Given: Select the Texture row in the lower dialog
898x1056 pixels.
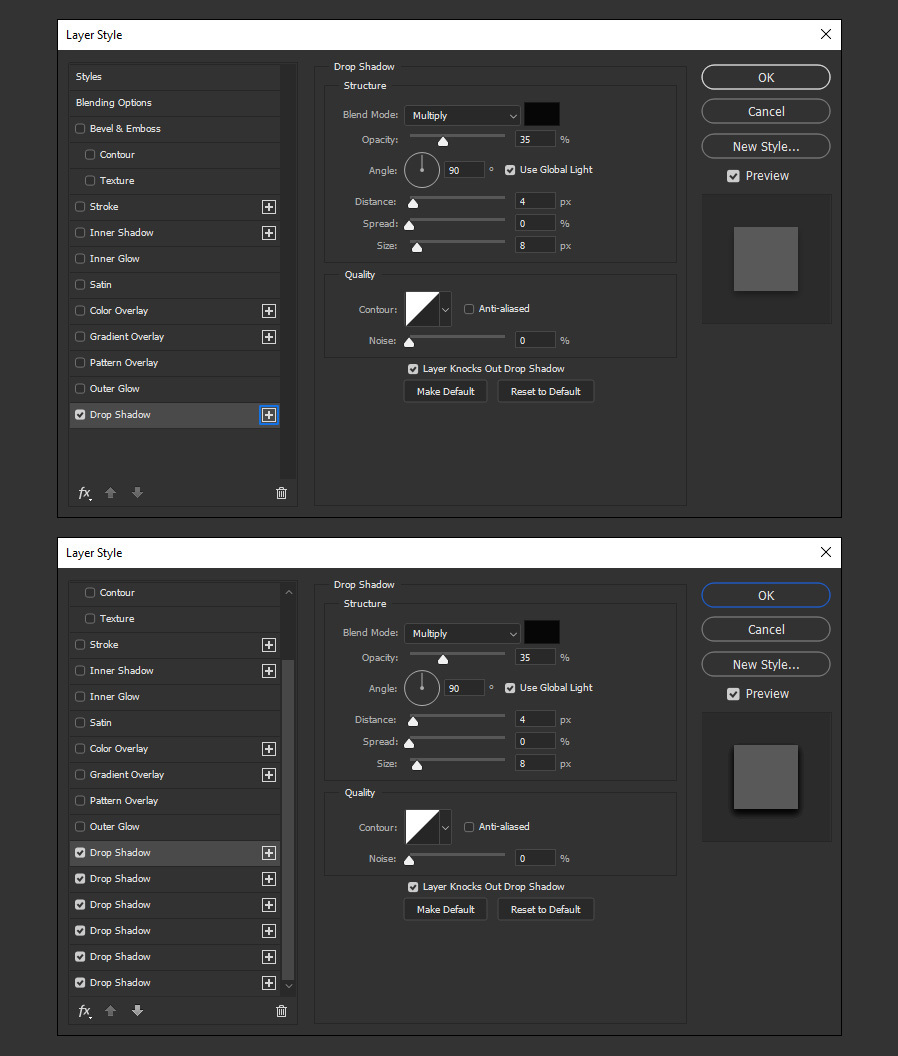Looking at the screenshot, I should click(x=174, y=619).
